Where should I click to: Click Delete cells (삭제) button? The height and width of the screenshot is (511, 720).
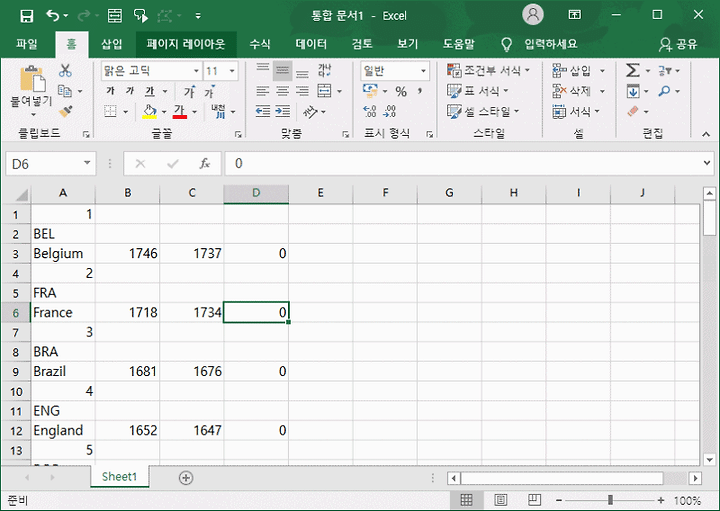point(572,91)
